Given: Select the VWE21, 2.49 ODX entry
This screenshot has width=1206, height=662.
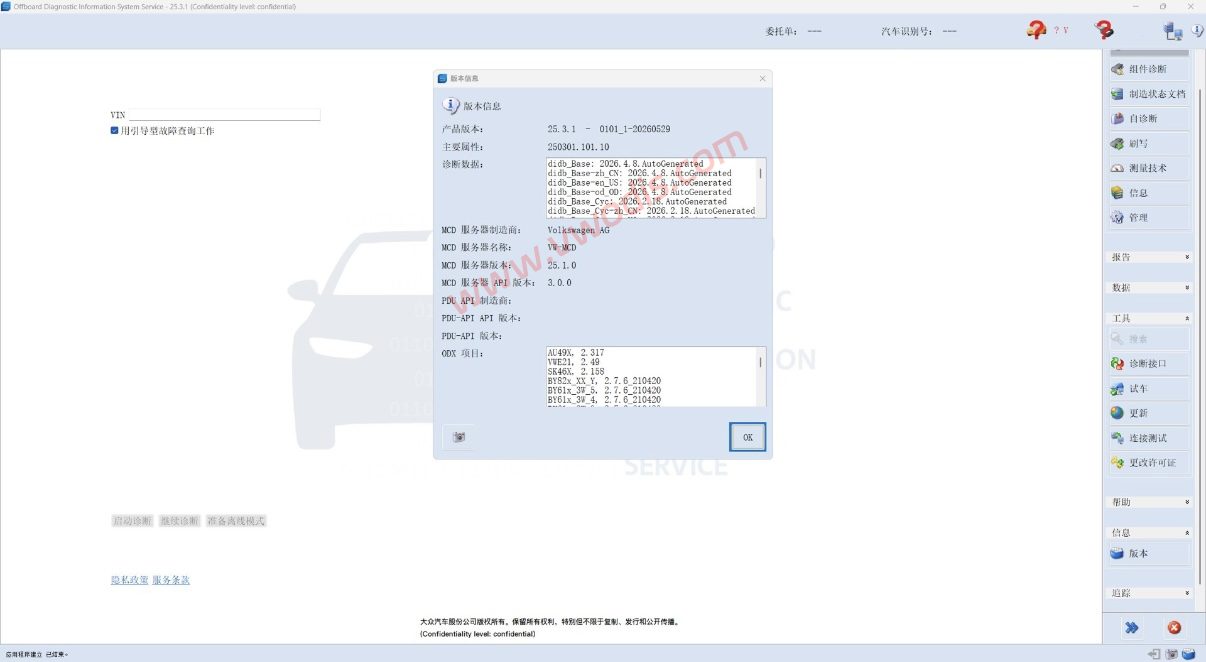Looking at the screenshot, I should point(574,362).
